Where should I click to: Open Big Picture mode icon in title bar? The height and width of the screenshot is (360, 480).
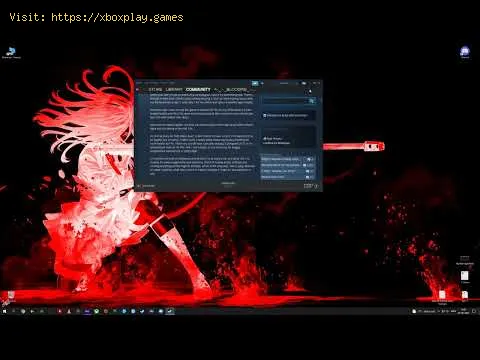(304, 83)
